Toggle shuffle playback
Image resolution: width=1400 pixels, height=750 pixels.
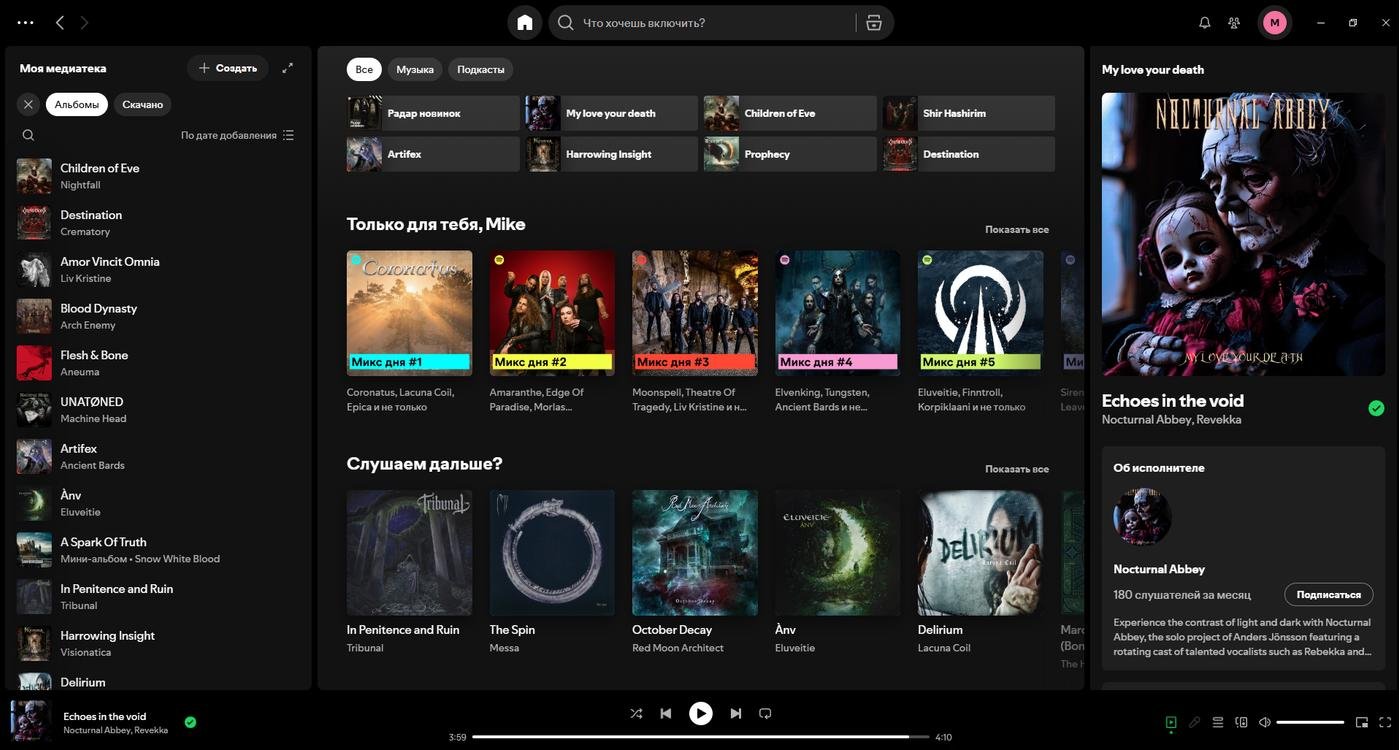(636, 713)
